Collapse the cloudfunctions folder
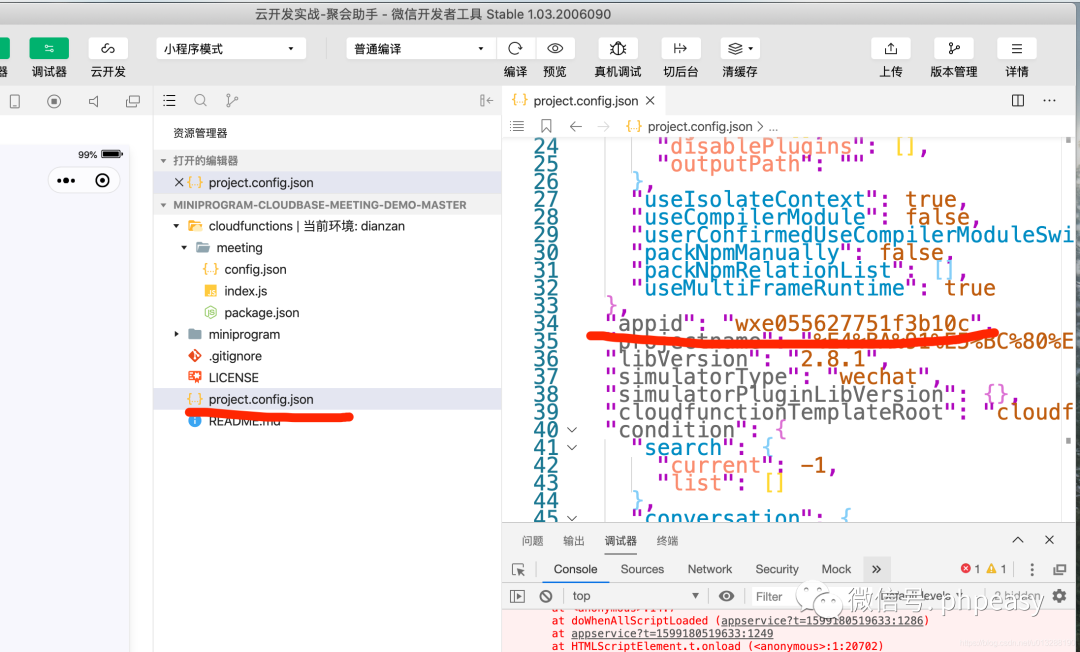This screenshot has height=652, width=1080. coord(176,226)
